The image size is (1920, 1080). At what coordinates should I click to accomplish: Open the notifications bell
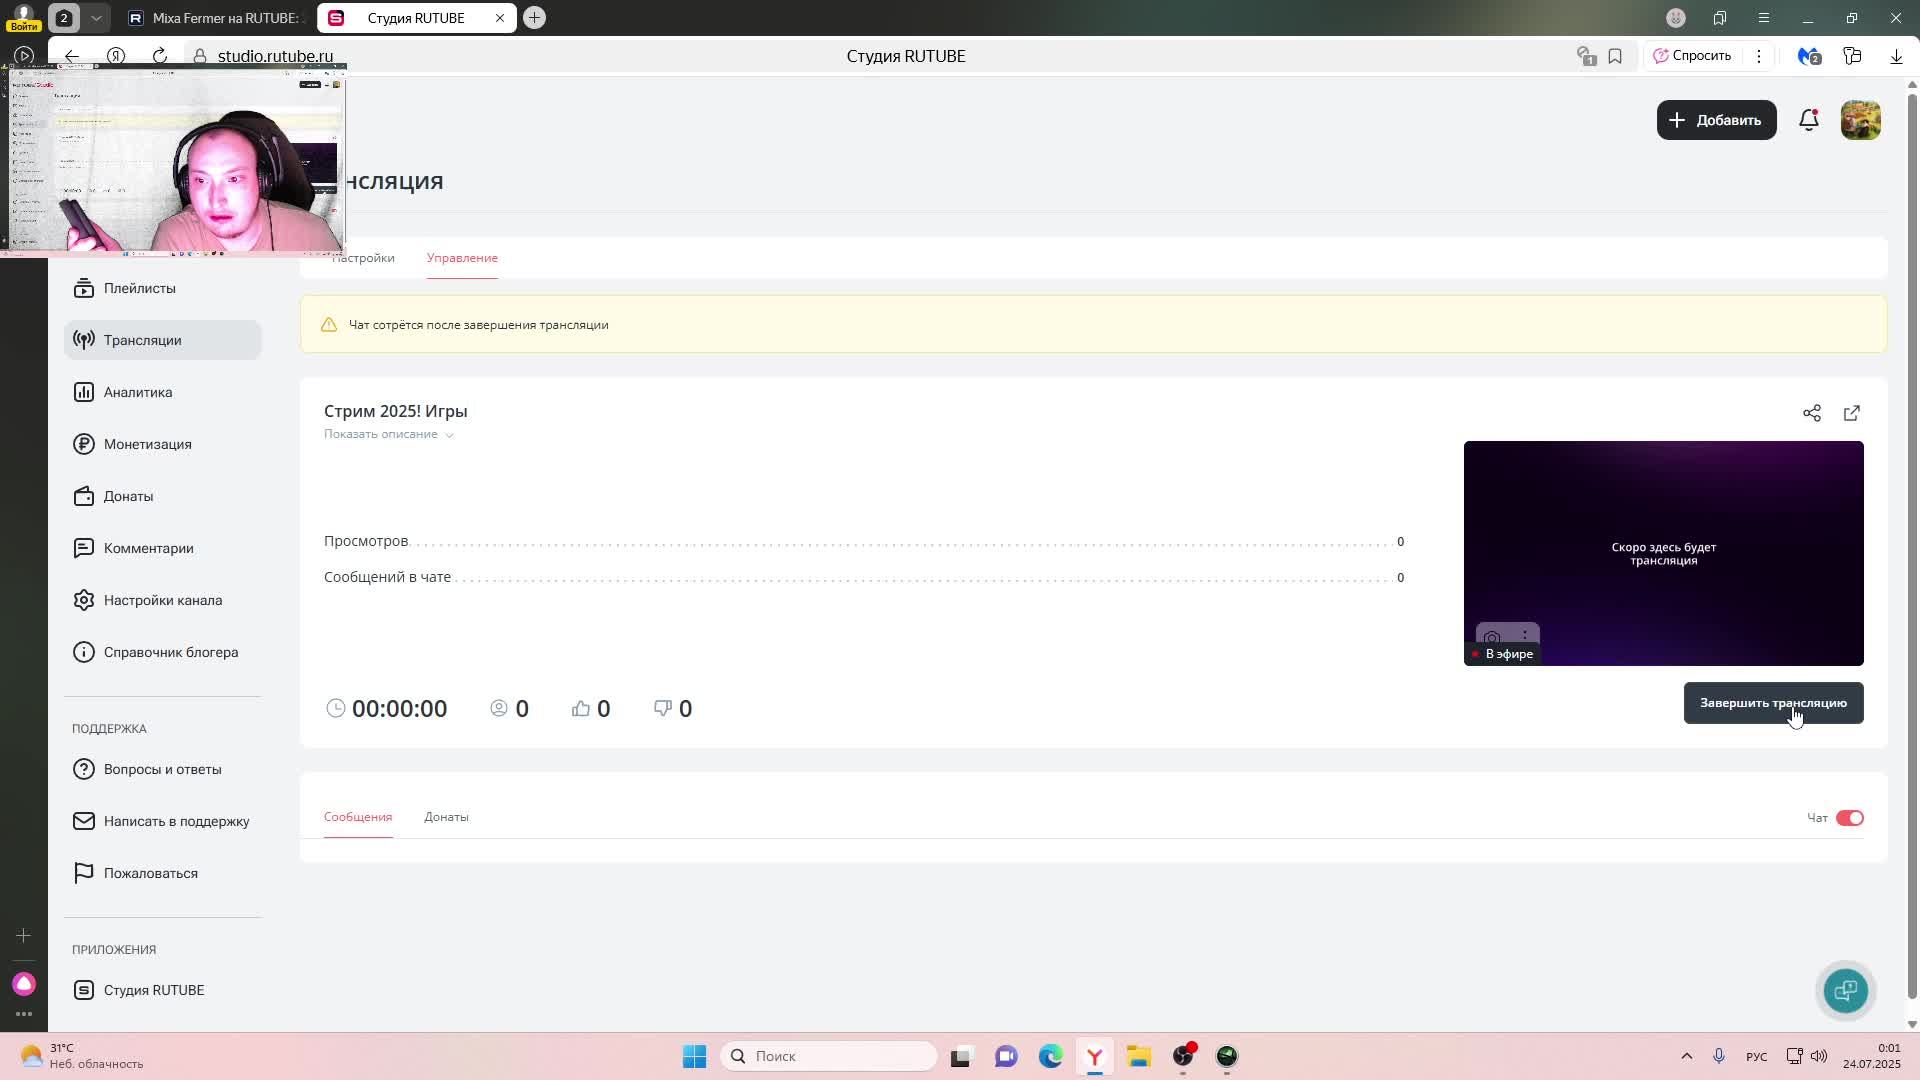coord(1808,120)
